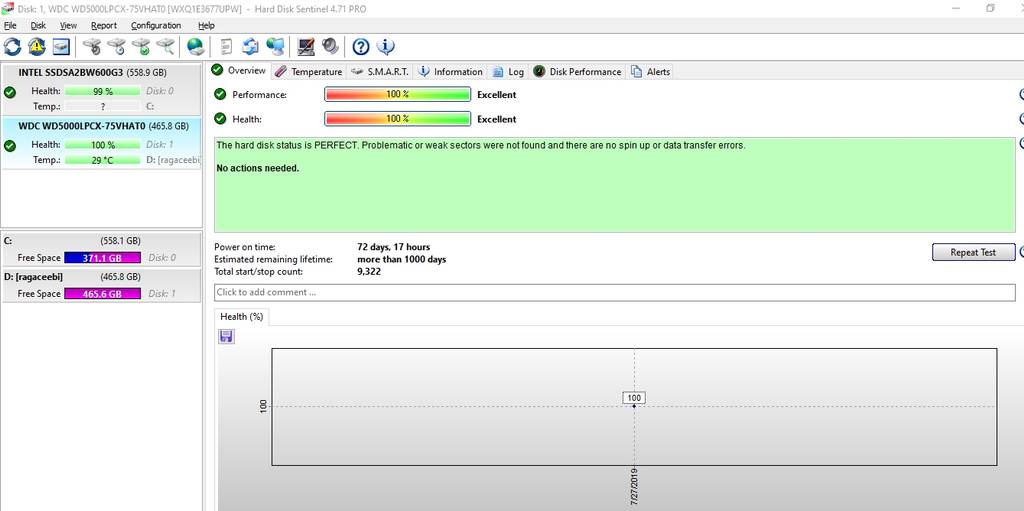Select the Health (%) graph tab
The height and width of the screenshot is (511, 1024).
point(242,317)
